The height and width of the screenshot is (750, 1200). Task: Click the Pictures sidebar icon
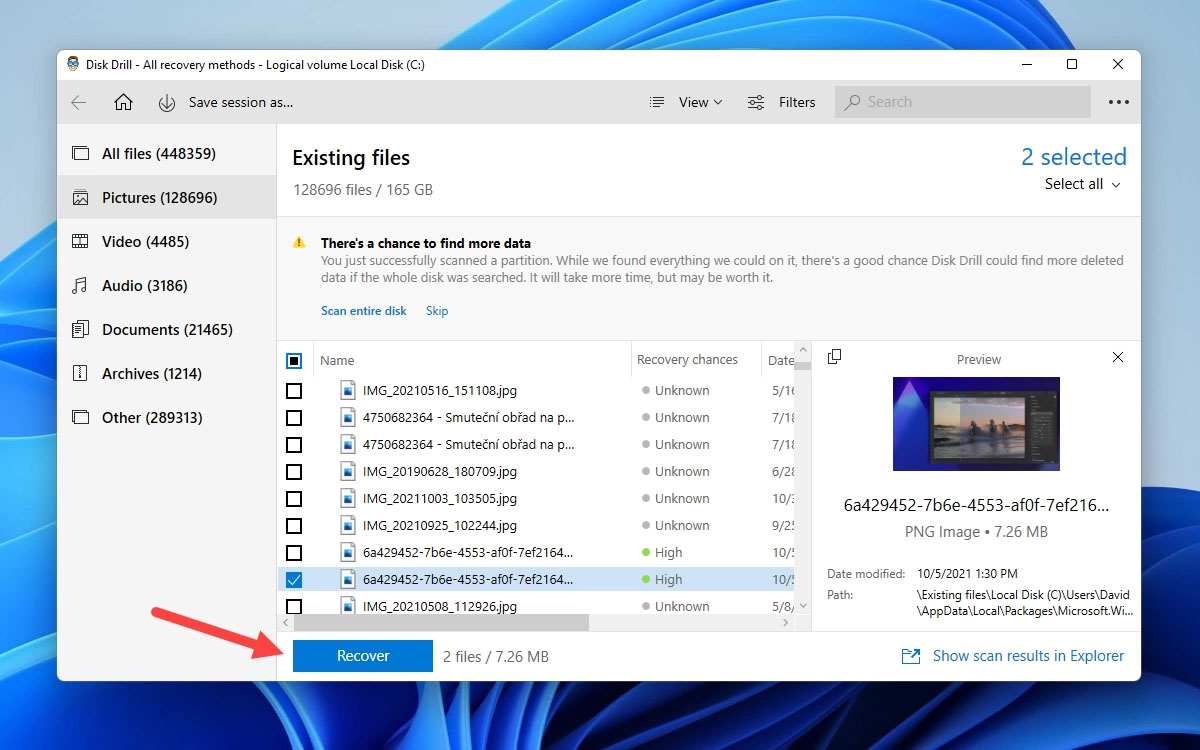coord(80,198)
